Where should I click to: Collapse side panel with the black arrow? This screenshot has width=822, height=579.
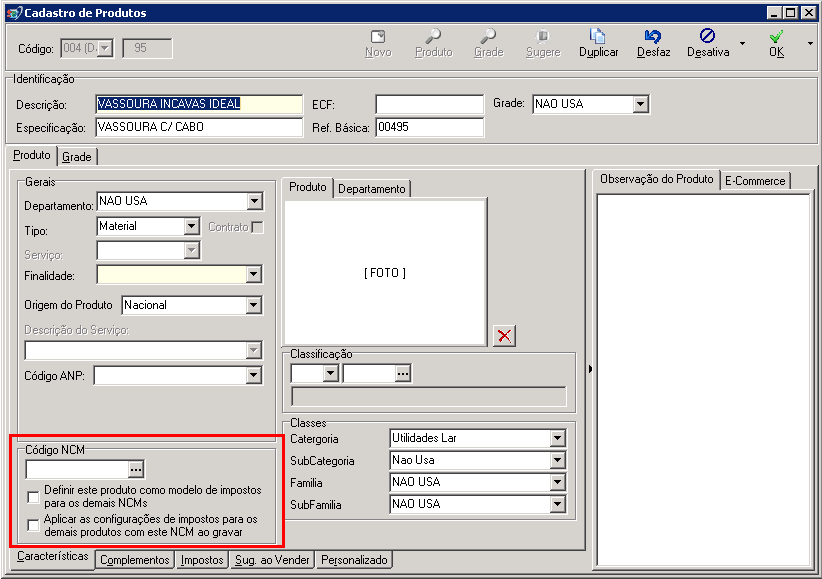590,369
